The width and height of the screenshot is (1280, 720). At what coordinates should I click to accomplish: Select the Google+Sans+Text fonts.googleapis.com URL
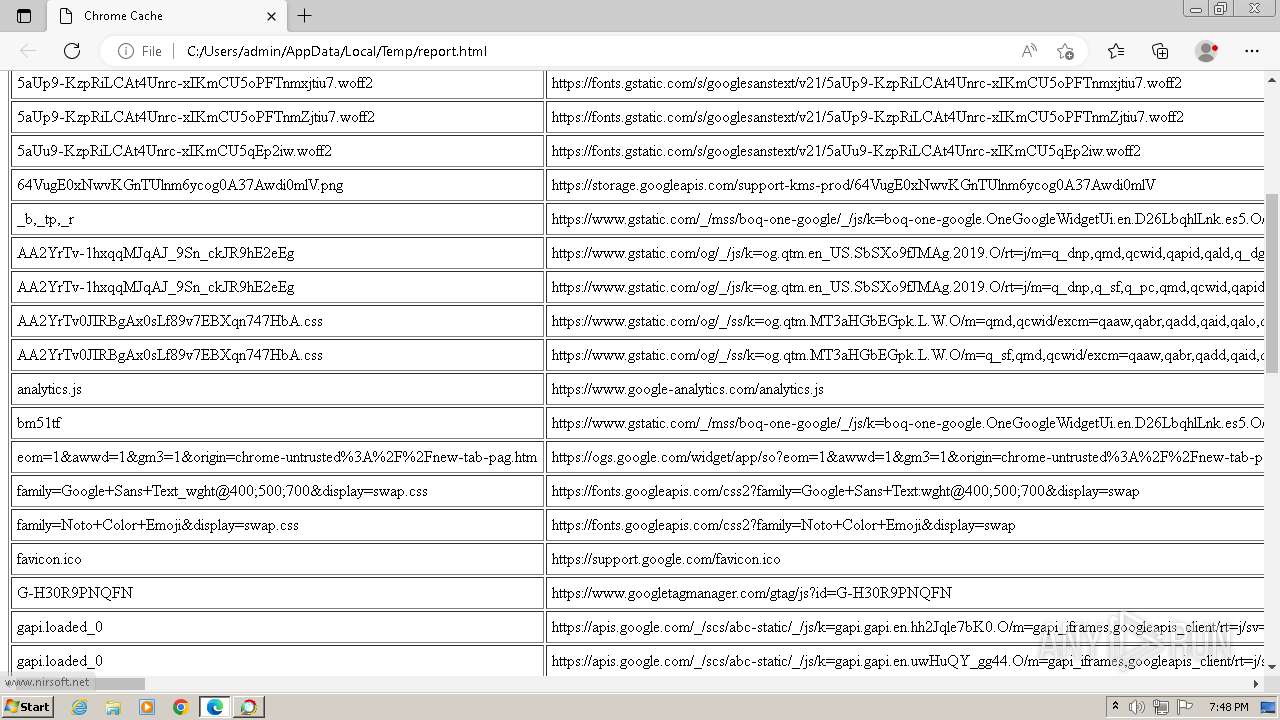pos(845,491)
